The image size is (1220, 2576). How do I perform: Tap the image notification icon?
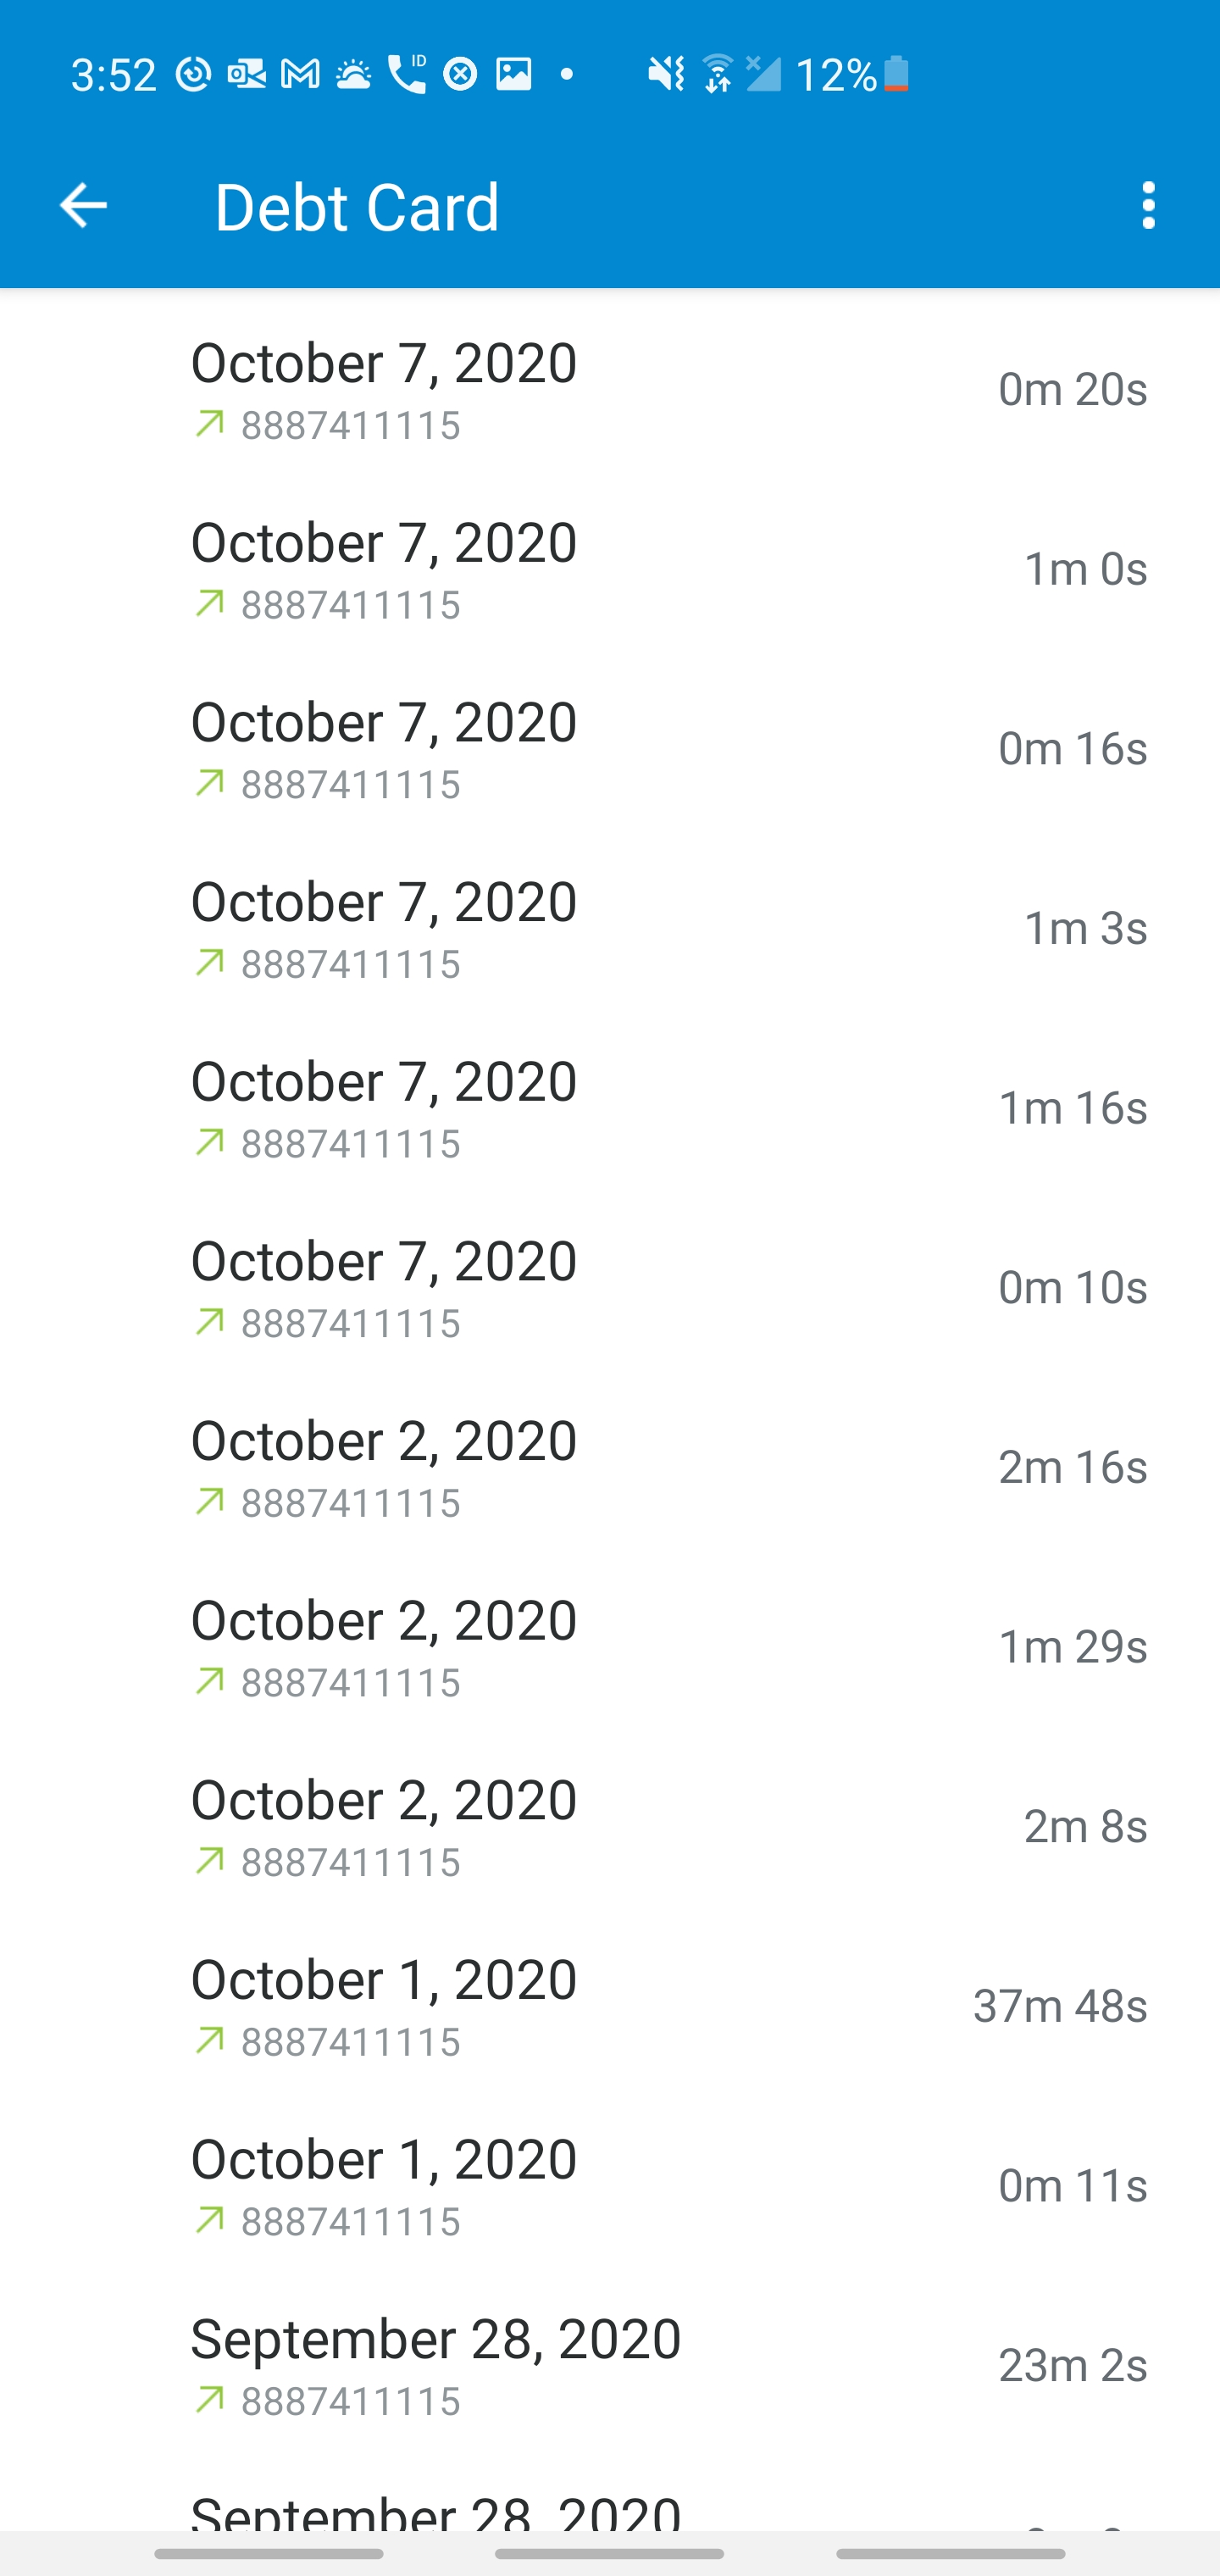click(x=514, y=74)
